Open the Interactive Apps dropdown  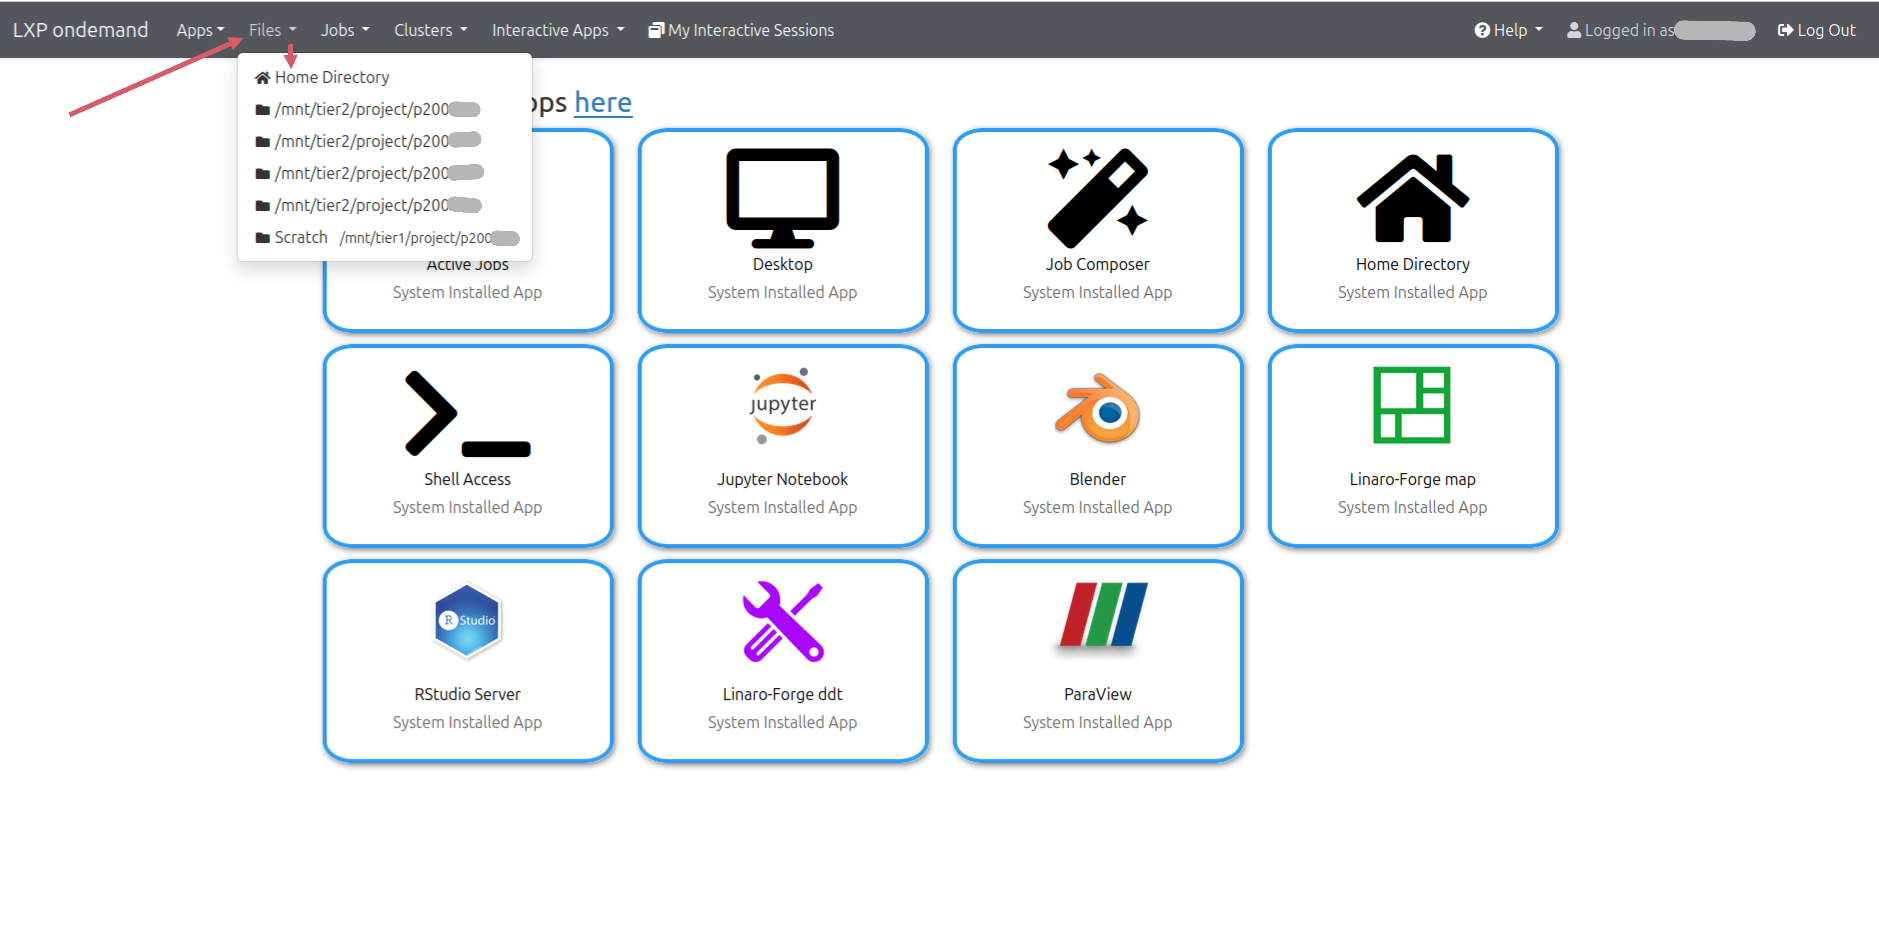pyautogui.click(x=557, y=30)
